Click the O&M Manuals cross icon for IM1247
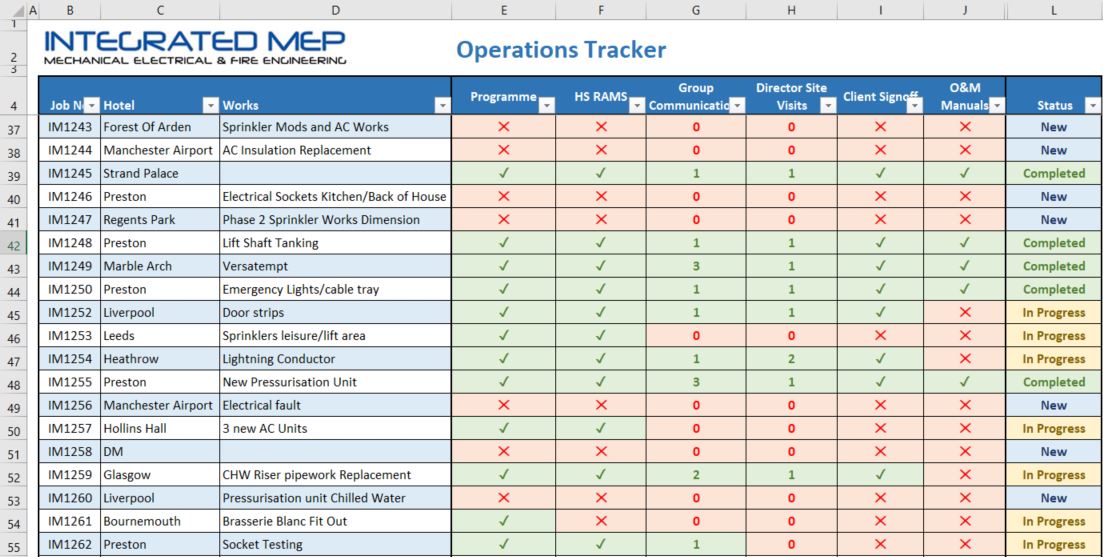1103x557 pixels. click(965, 220)
